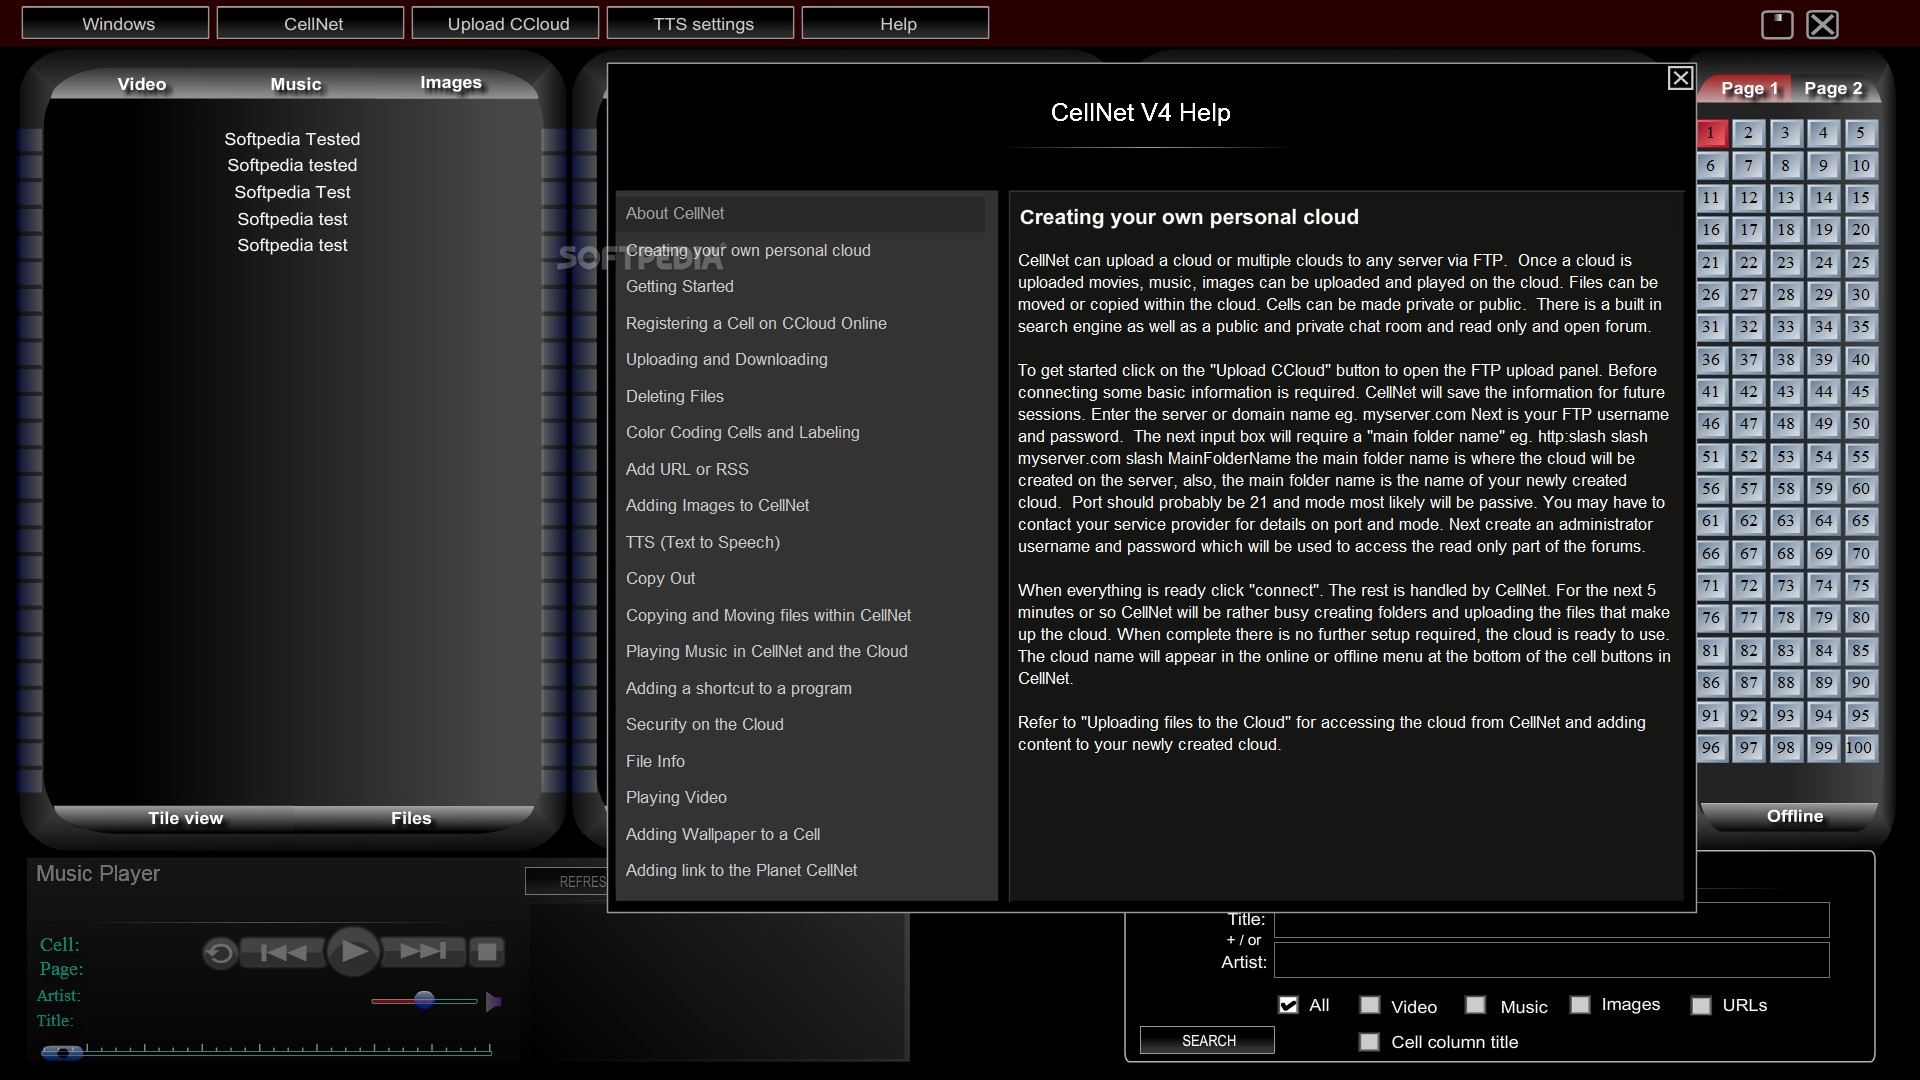This screenshot has width=1920, height=1080.
Task: Switch cell grid to Page 1
Action: coord(1749,88)
